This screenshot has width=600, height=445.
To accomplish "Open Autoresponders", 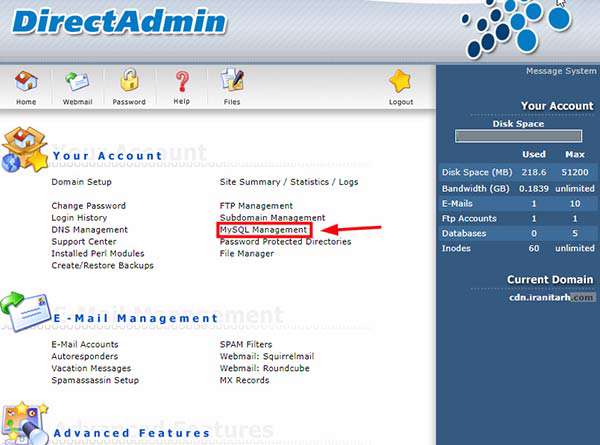I will [85, 356].
